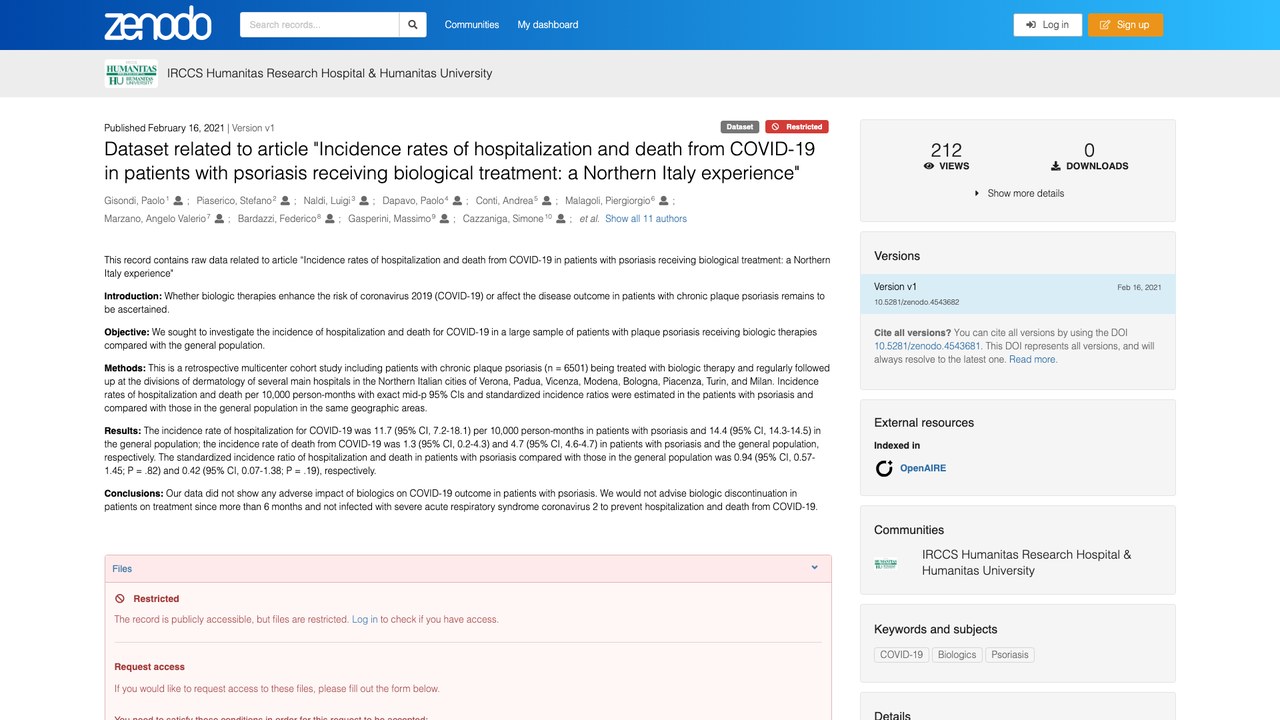Click the Biologics keyword tag
This screenshot has height=720, width=1280.
tap(956, 655)
